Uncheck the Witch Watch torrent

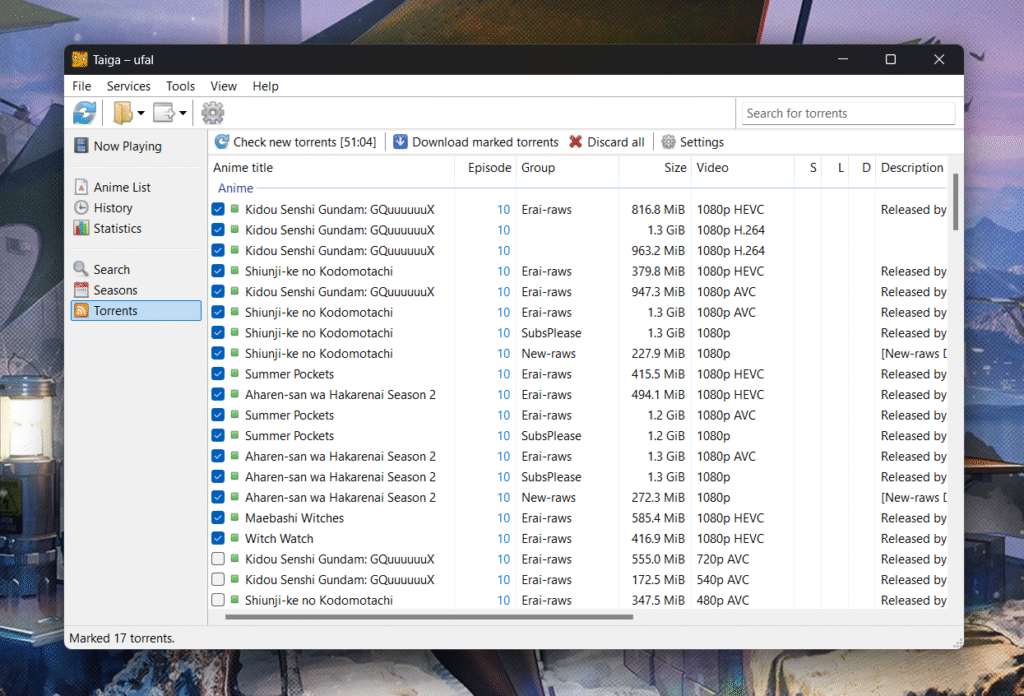[x=218, y=539]
